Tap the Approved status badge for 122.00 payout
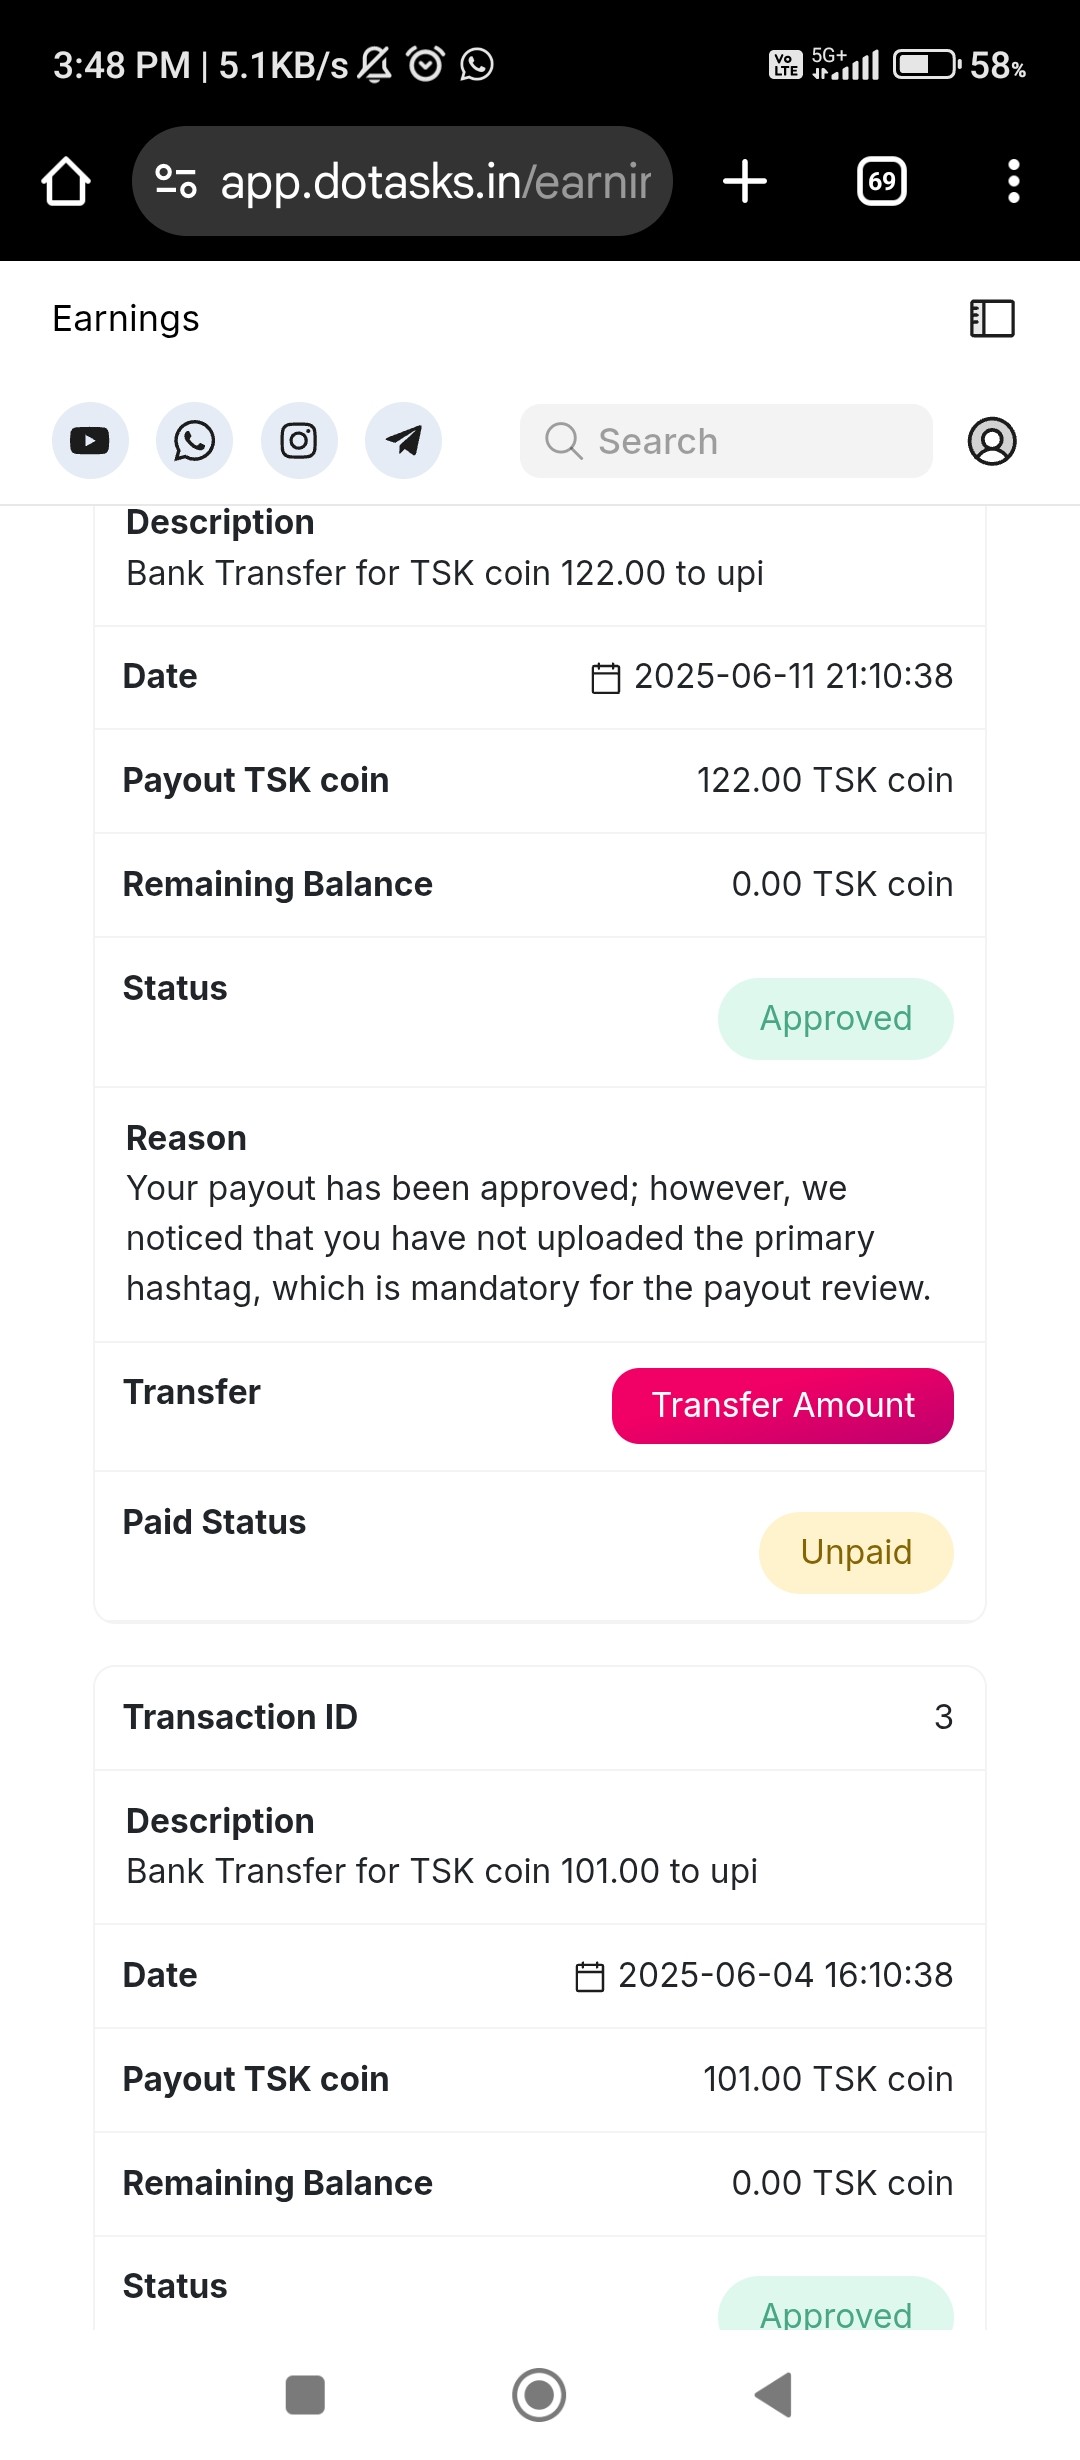The image size is (1080, 2460). (836, 1019)
